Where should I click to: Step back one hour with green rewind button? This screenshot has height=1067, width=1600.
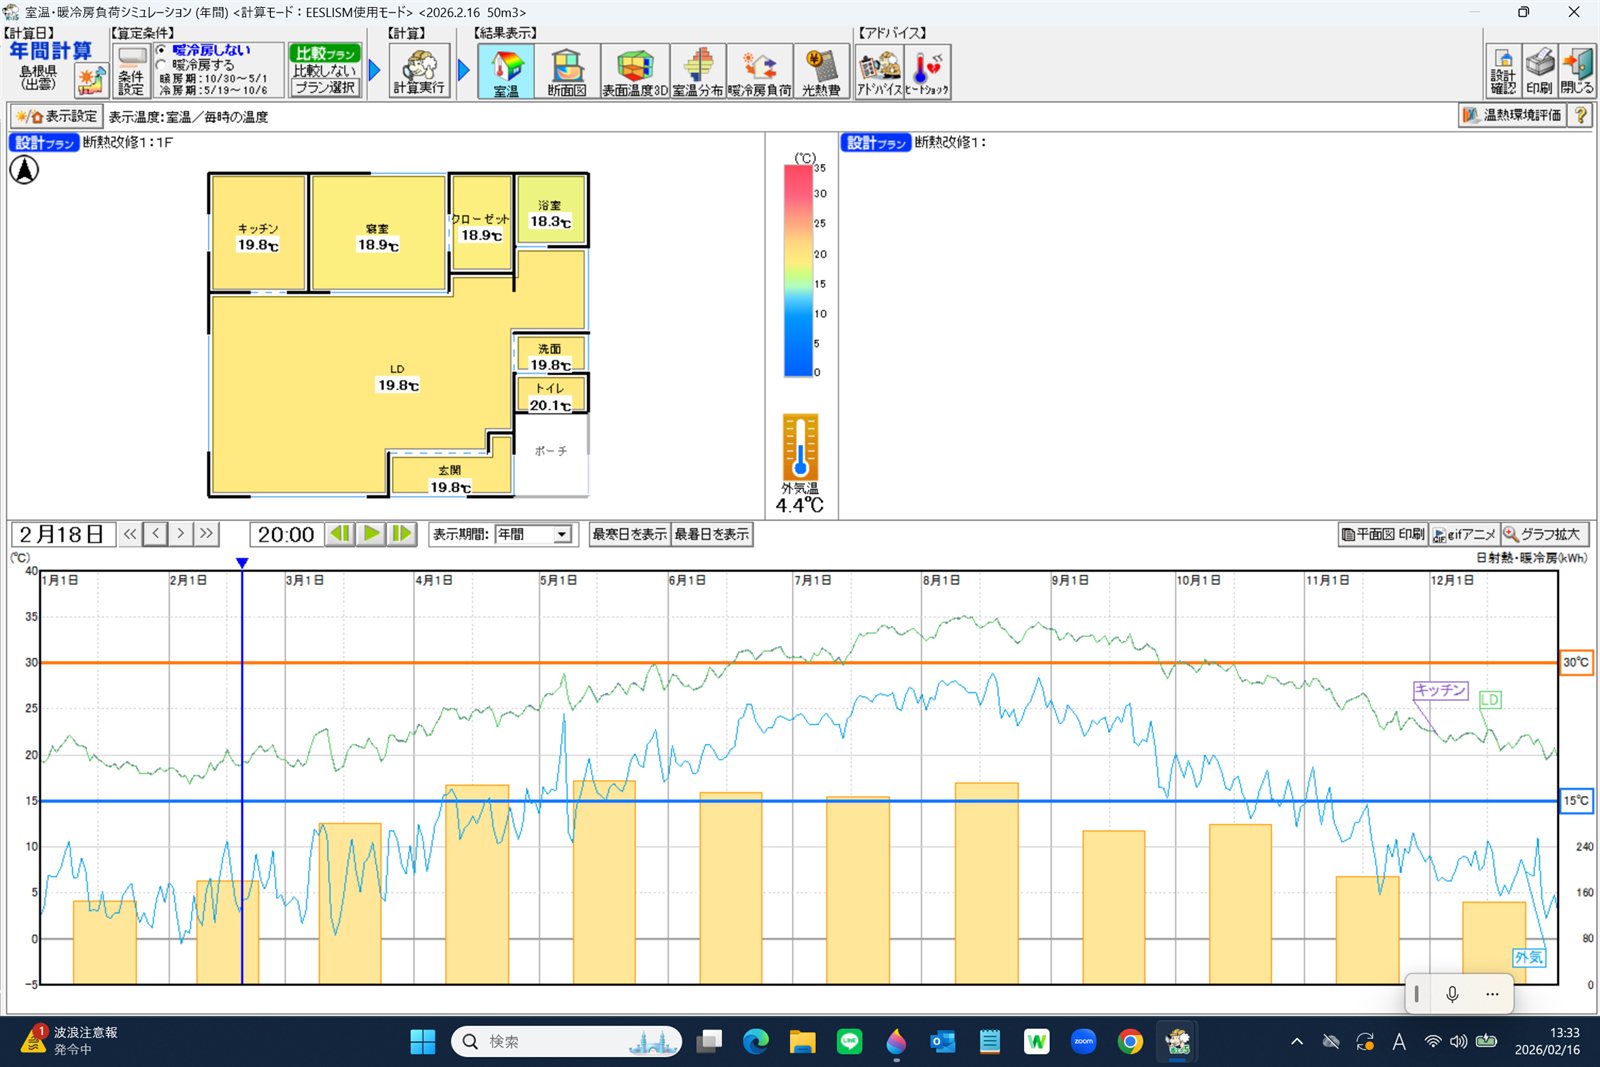tap(340, 534)
